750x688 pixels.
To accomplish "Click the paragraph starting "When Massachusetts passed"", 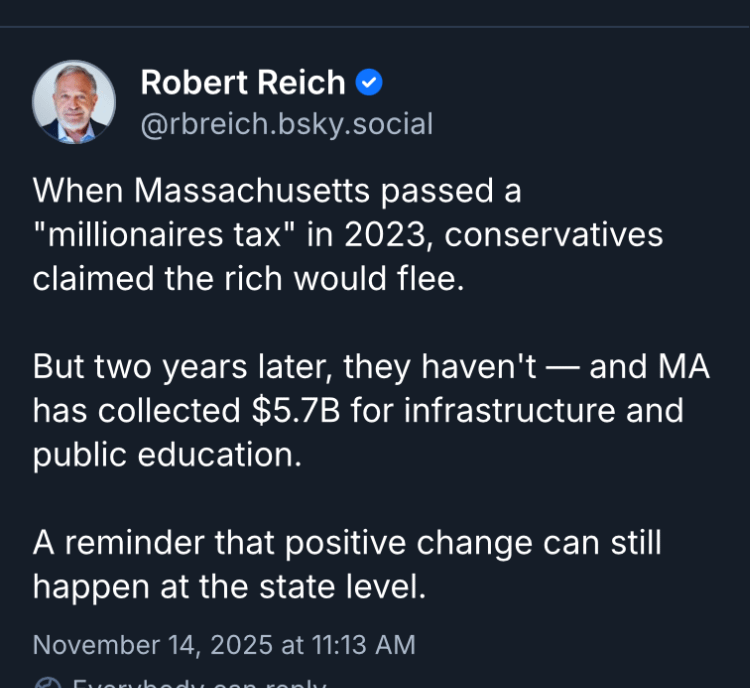I will (x=347, y=233).
